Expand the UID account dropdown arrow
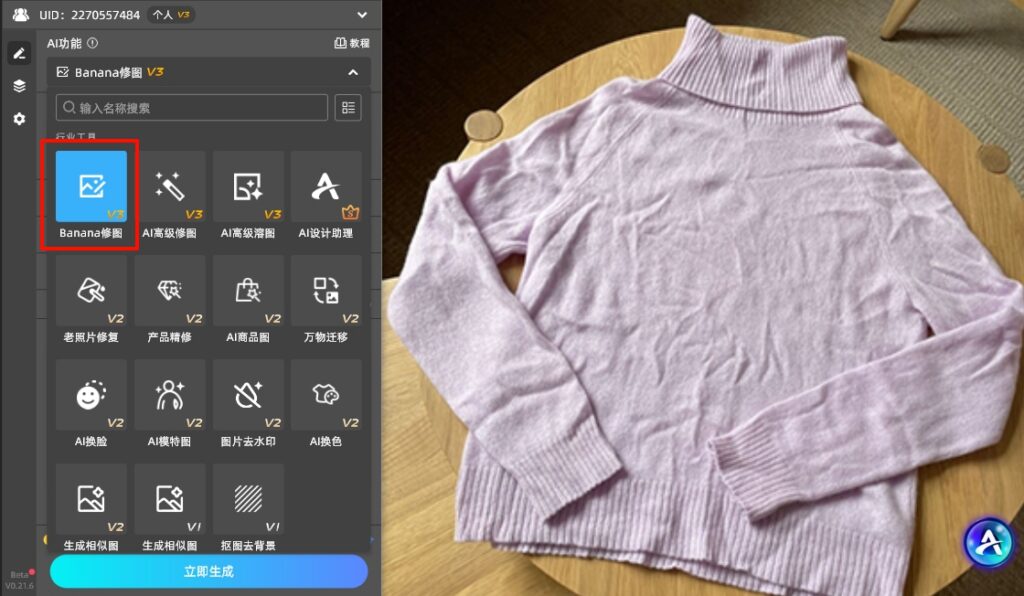1024x596 pixels. [x=362, y=14]
